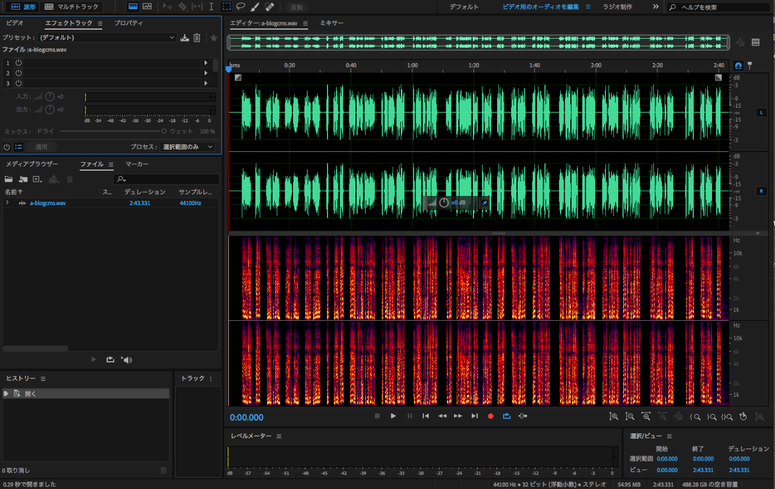Choose the Spot Healing Brush tool
775x489 pixels.
pos(270,6)
